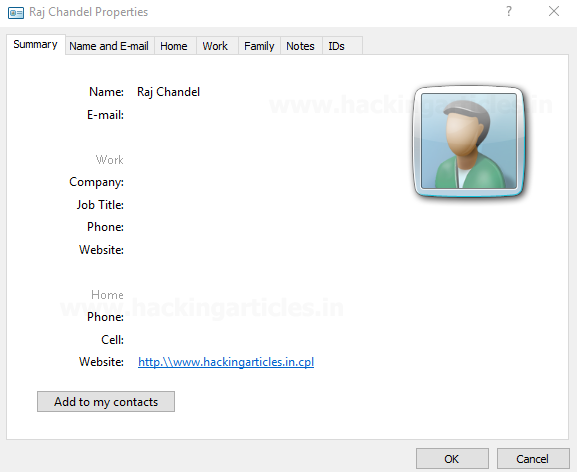Click the name value Raj Chandel
The height and width of the screenshot is (472, 577).
[169, 92]
